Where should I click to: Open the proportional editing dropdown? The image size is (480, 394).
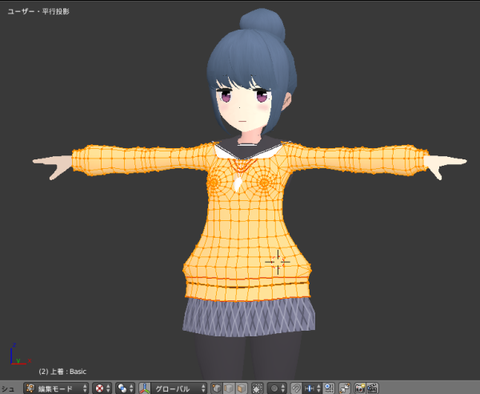click(x=277, y=388)
